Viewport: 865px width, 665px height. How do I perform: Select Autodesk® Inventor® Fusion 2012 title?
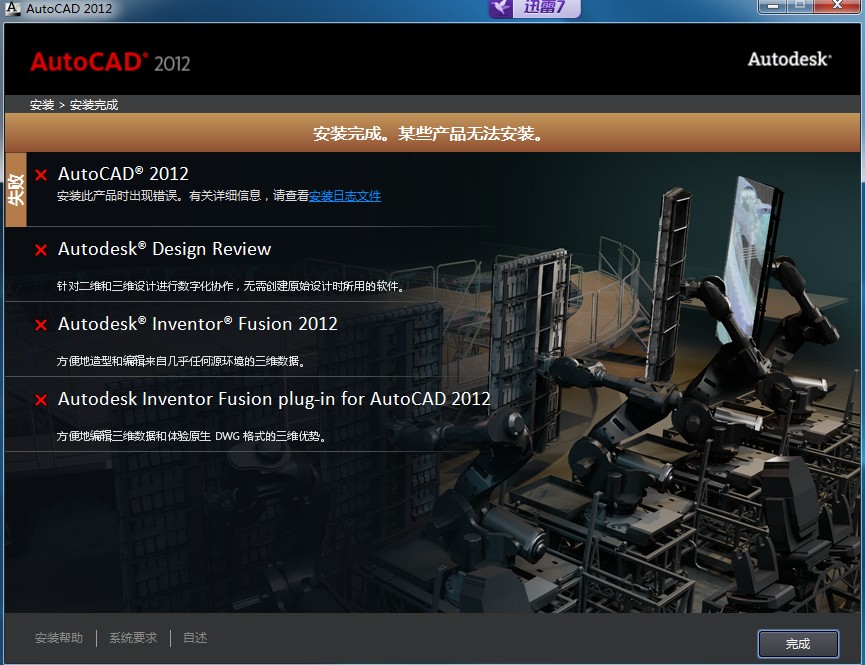pos(197,323)
